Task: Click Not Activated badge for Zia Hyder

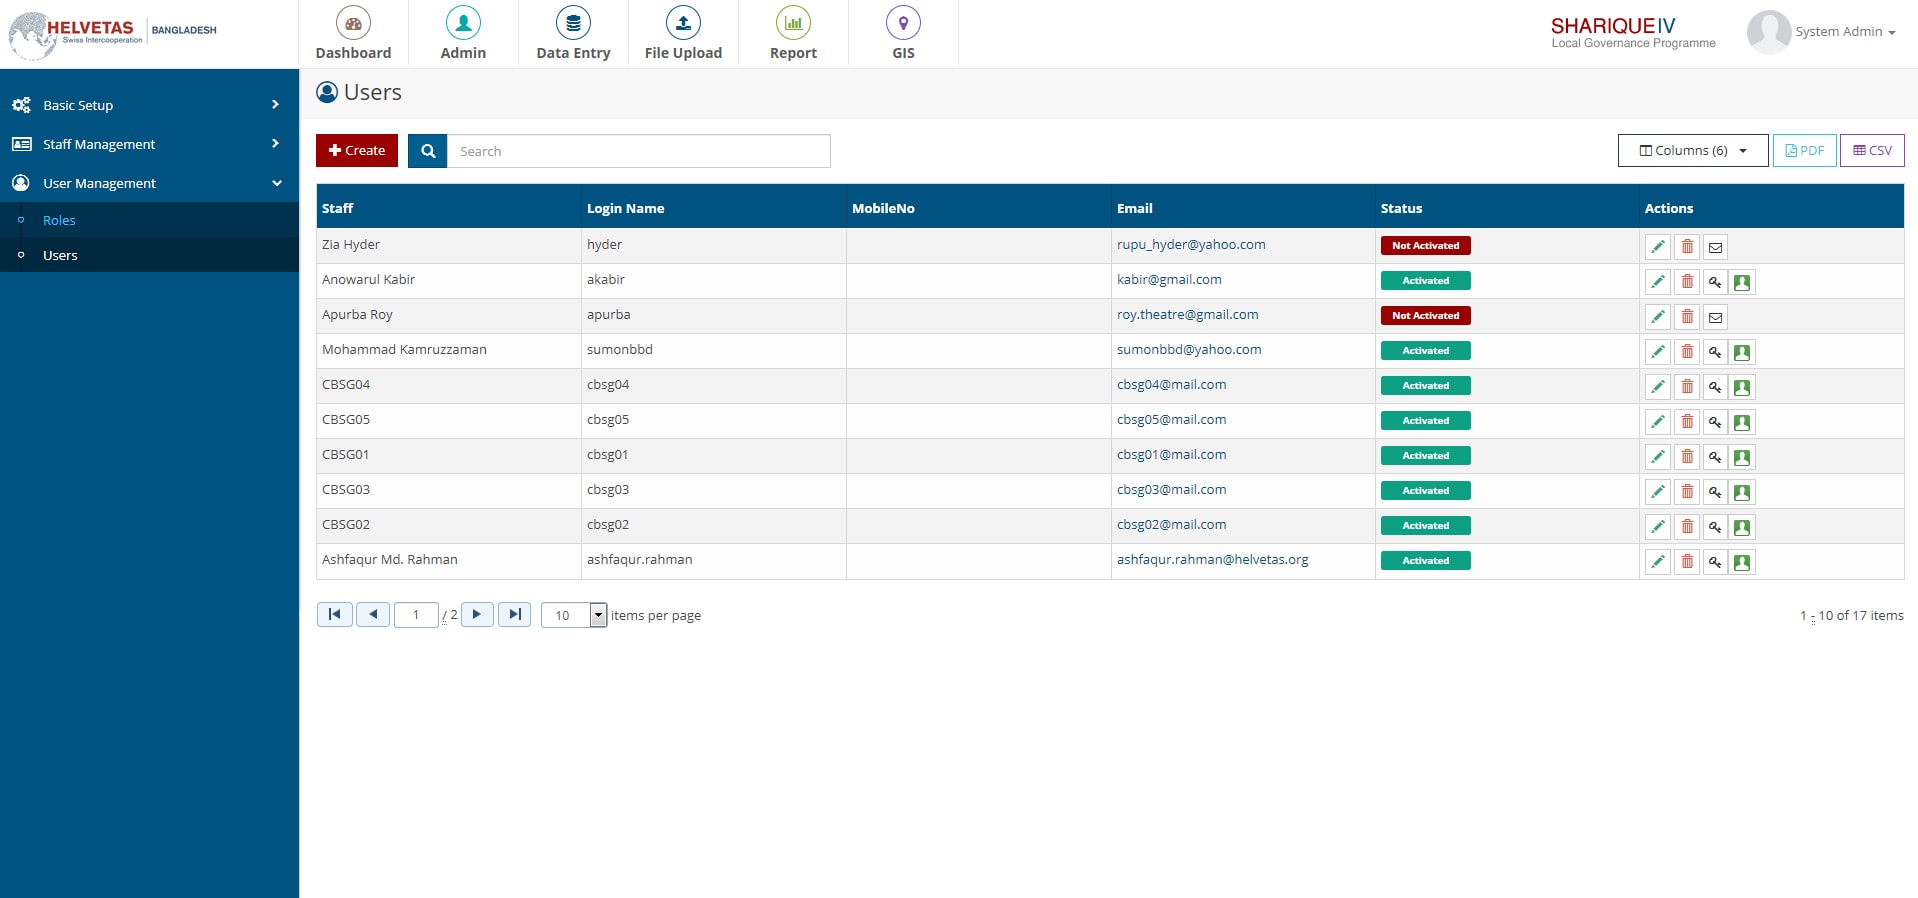Action: click(1425, 245)
